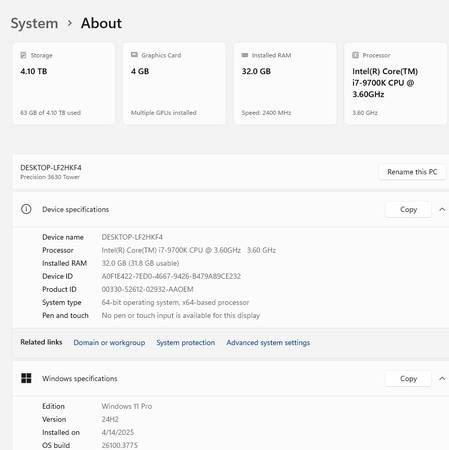Image resolution: width=449 pixels, height=450 pixels.
Task: Open System protection link
Action: click(x=186, y=343)
